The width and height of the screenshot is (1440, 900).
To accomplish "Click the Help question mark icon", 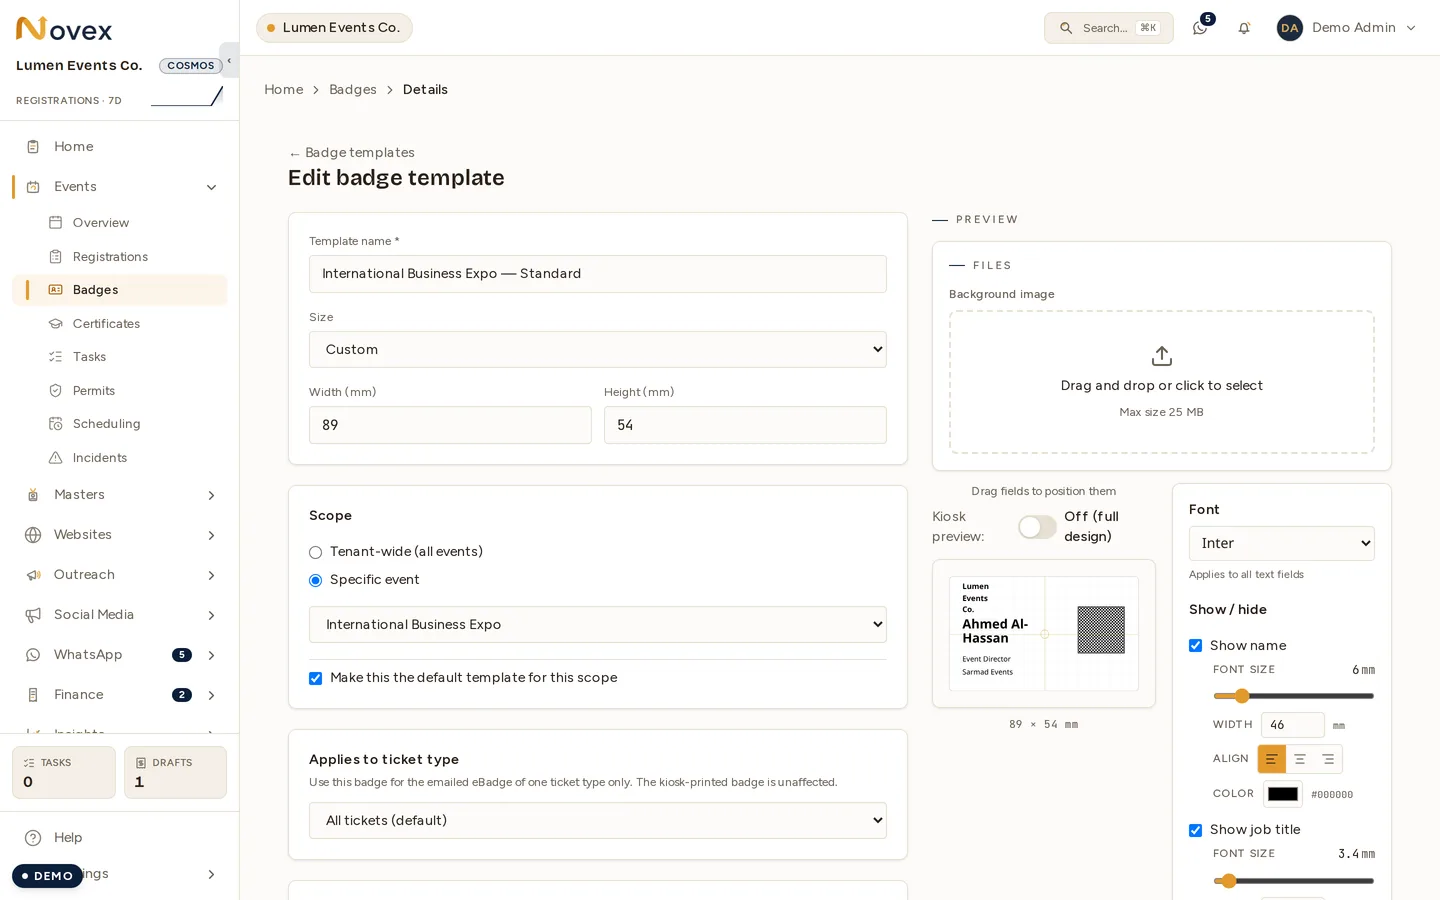I will point(33,838).
